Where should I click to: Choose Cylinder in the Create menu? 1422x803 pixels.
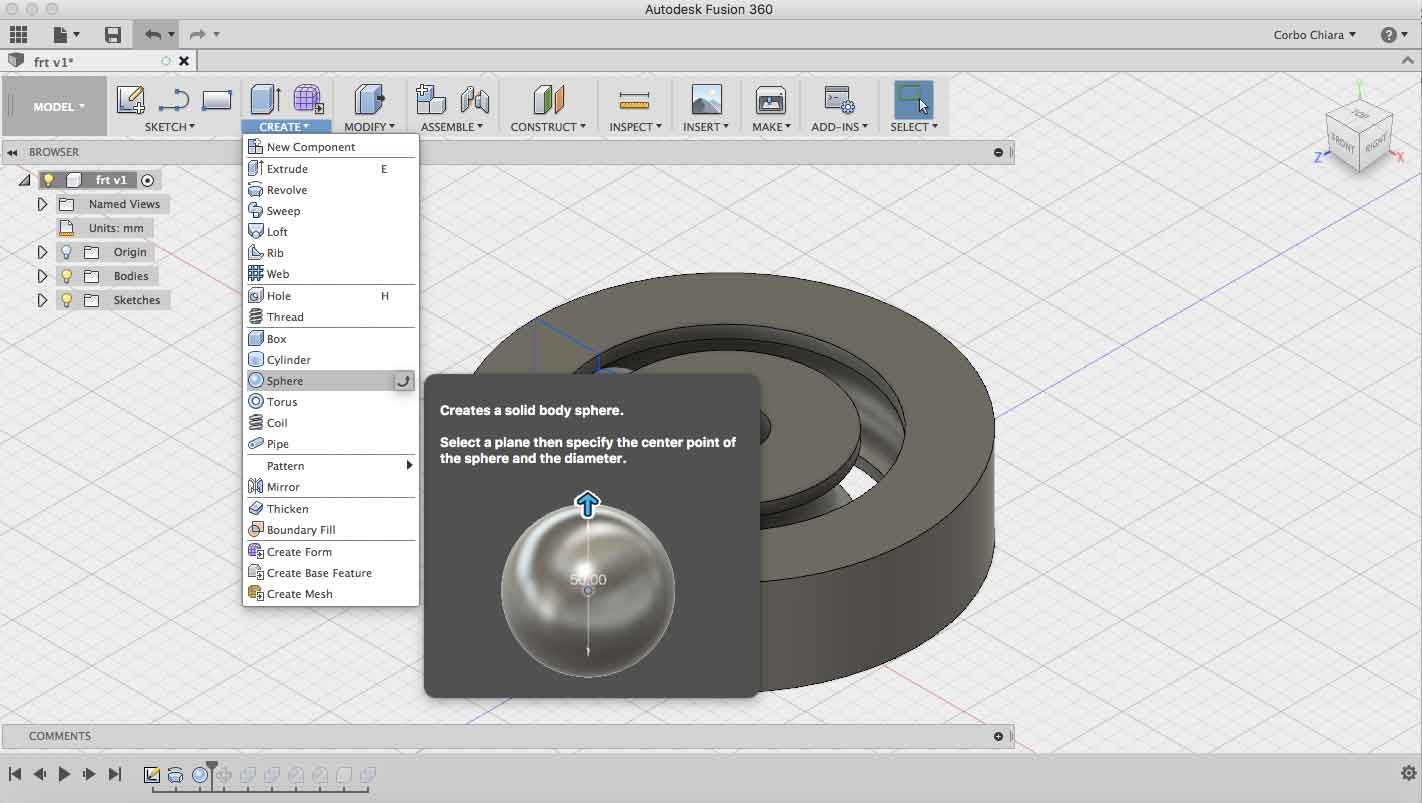coord(331,360)
